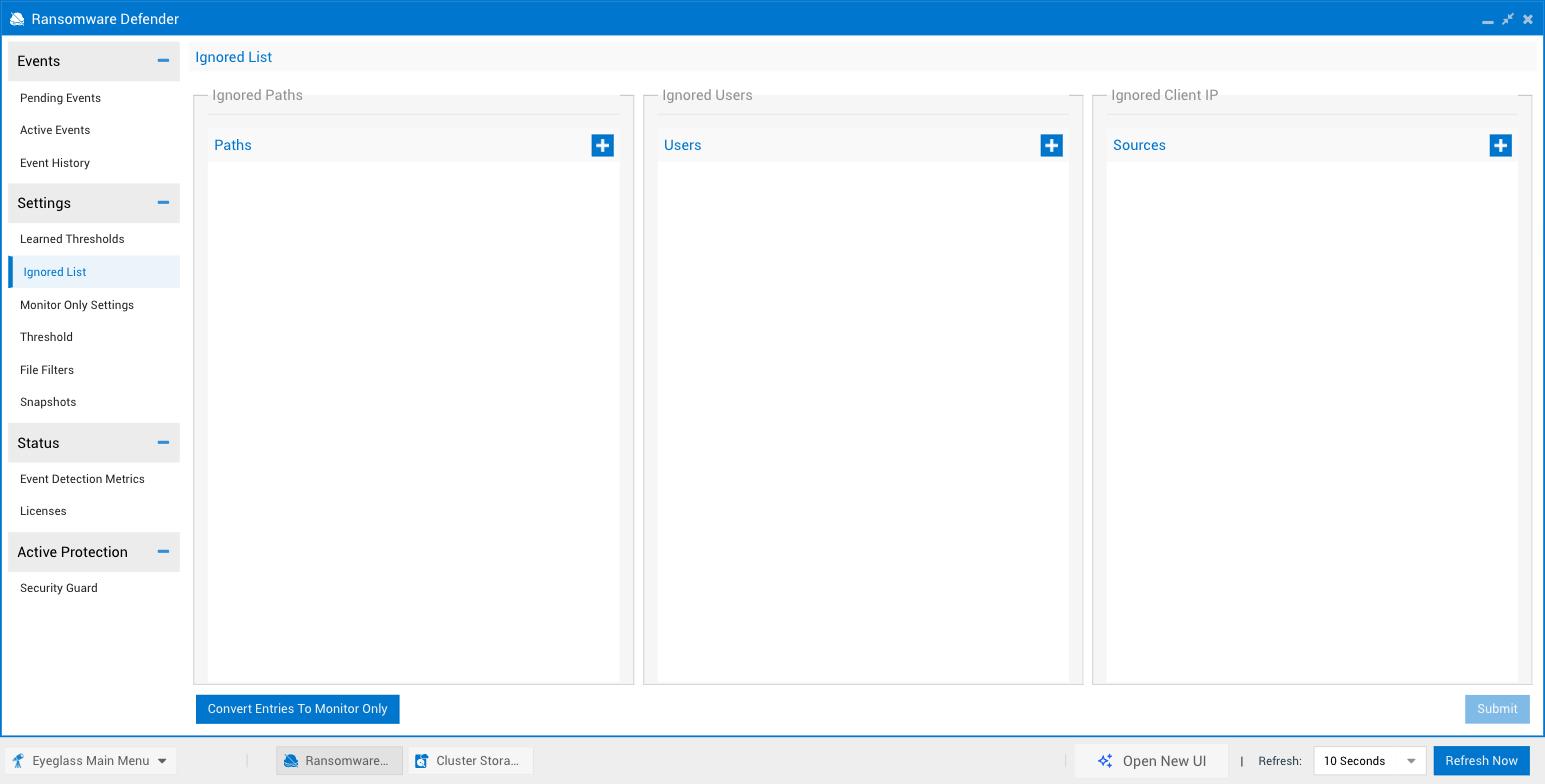Open the New UI

click(1150, 761)
